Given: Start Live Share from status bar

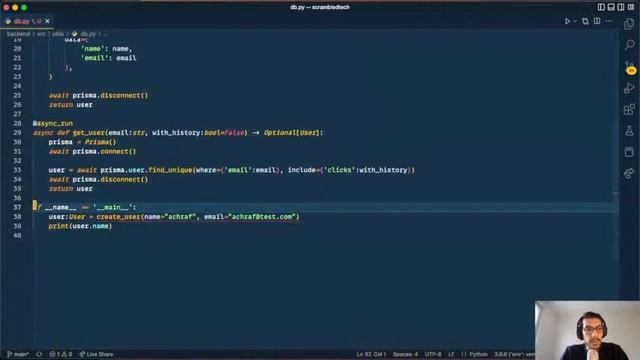Looking at the screenshot, I should [x=96, y=354].
